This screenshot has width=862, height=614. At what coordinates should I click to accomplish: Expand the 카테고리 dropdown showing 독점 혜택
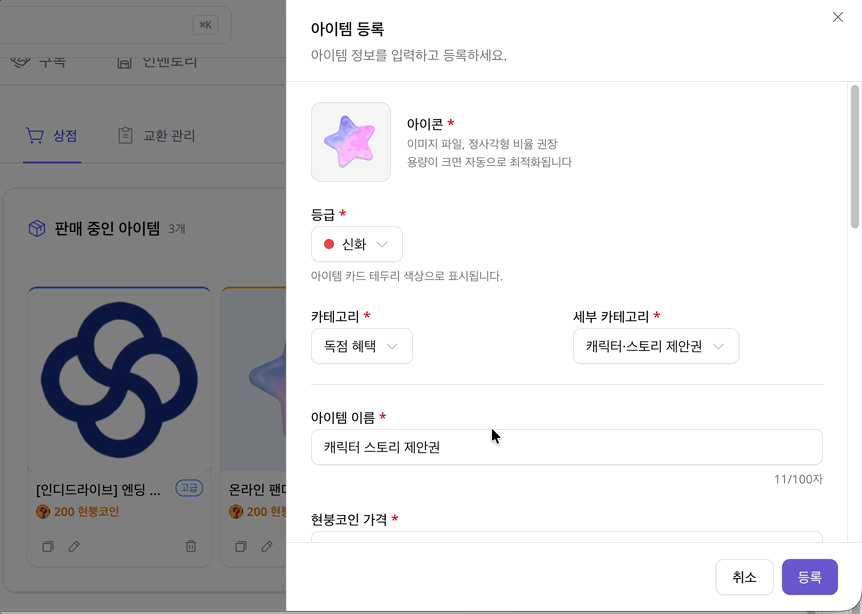pyautogui.click(x=362, y=346)
